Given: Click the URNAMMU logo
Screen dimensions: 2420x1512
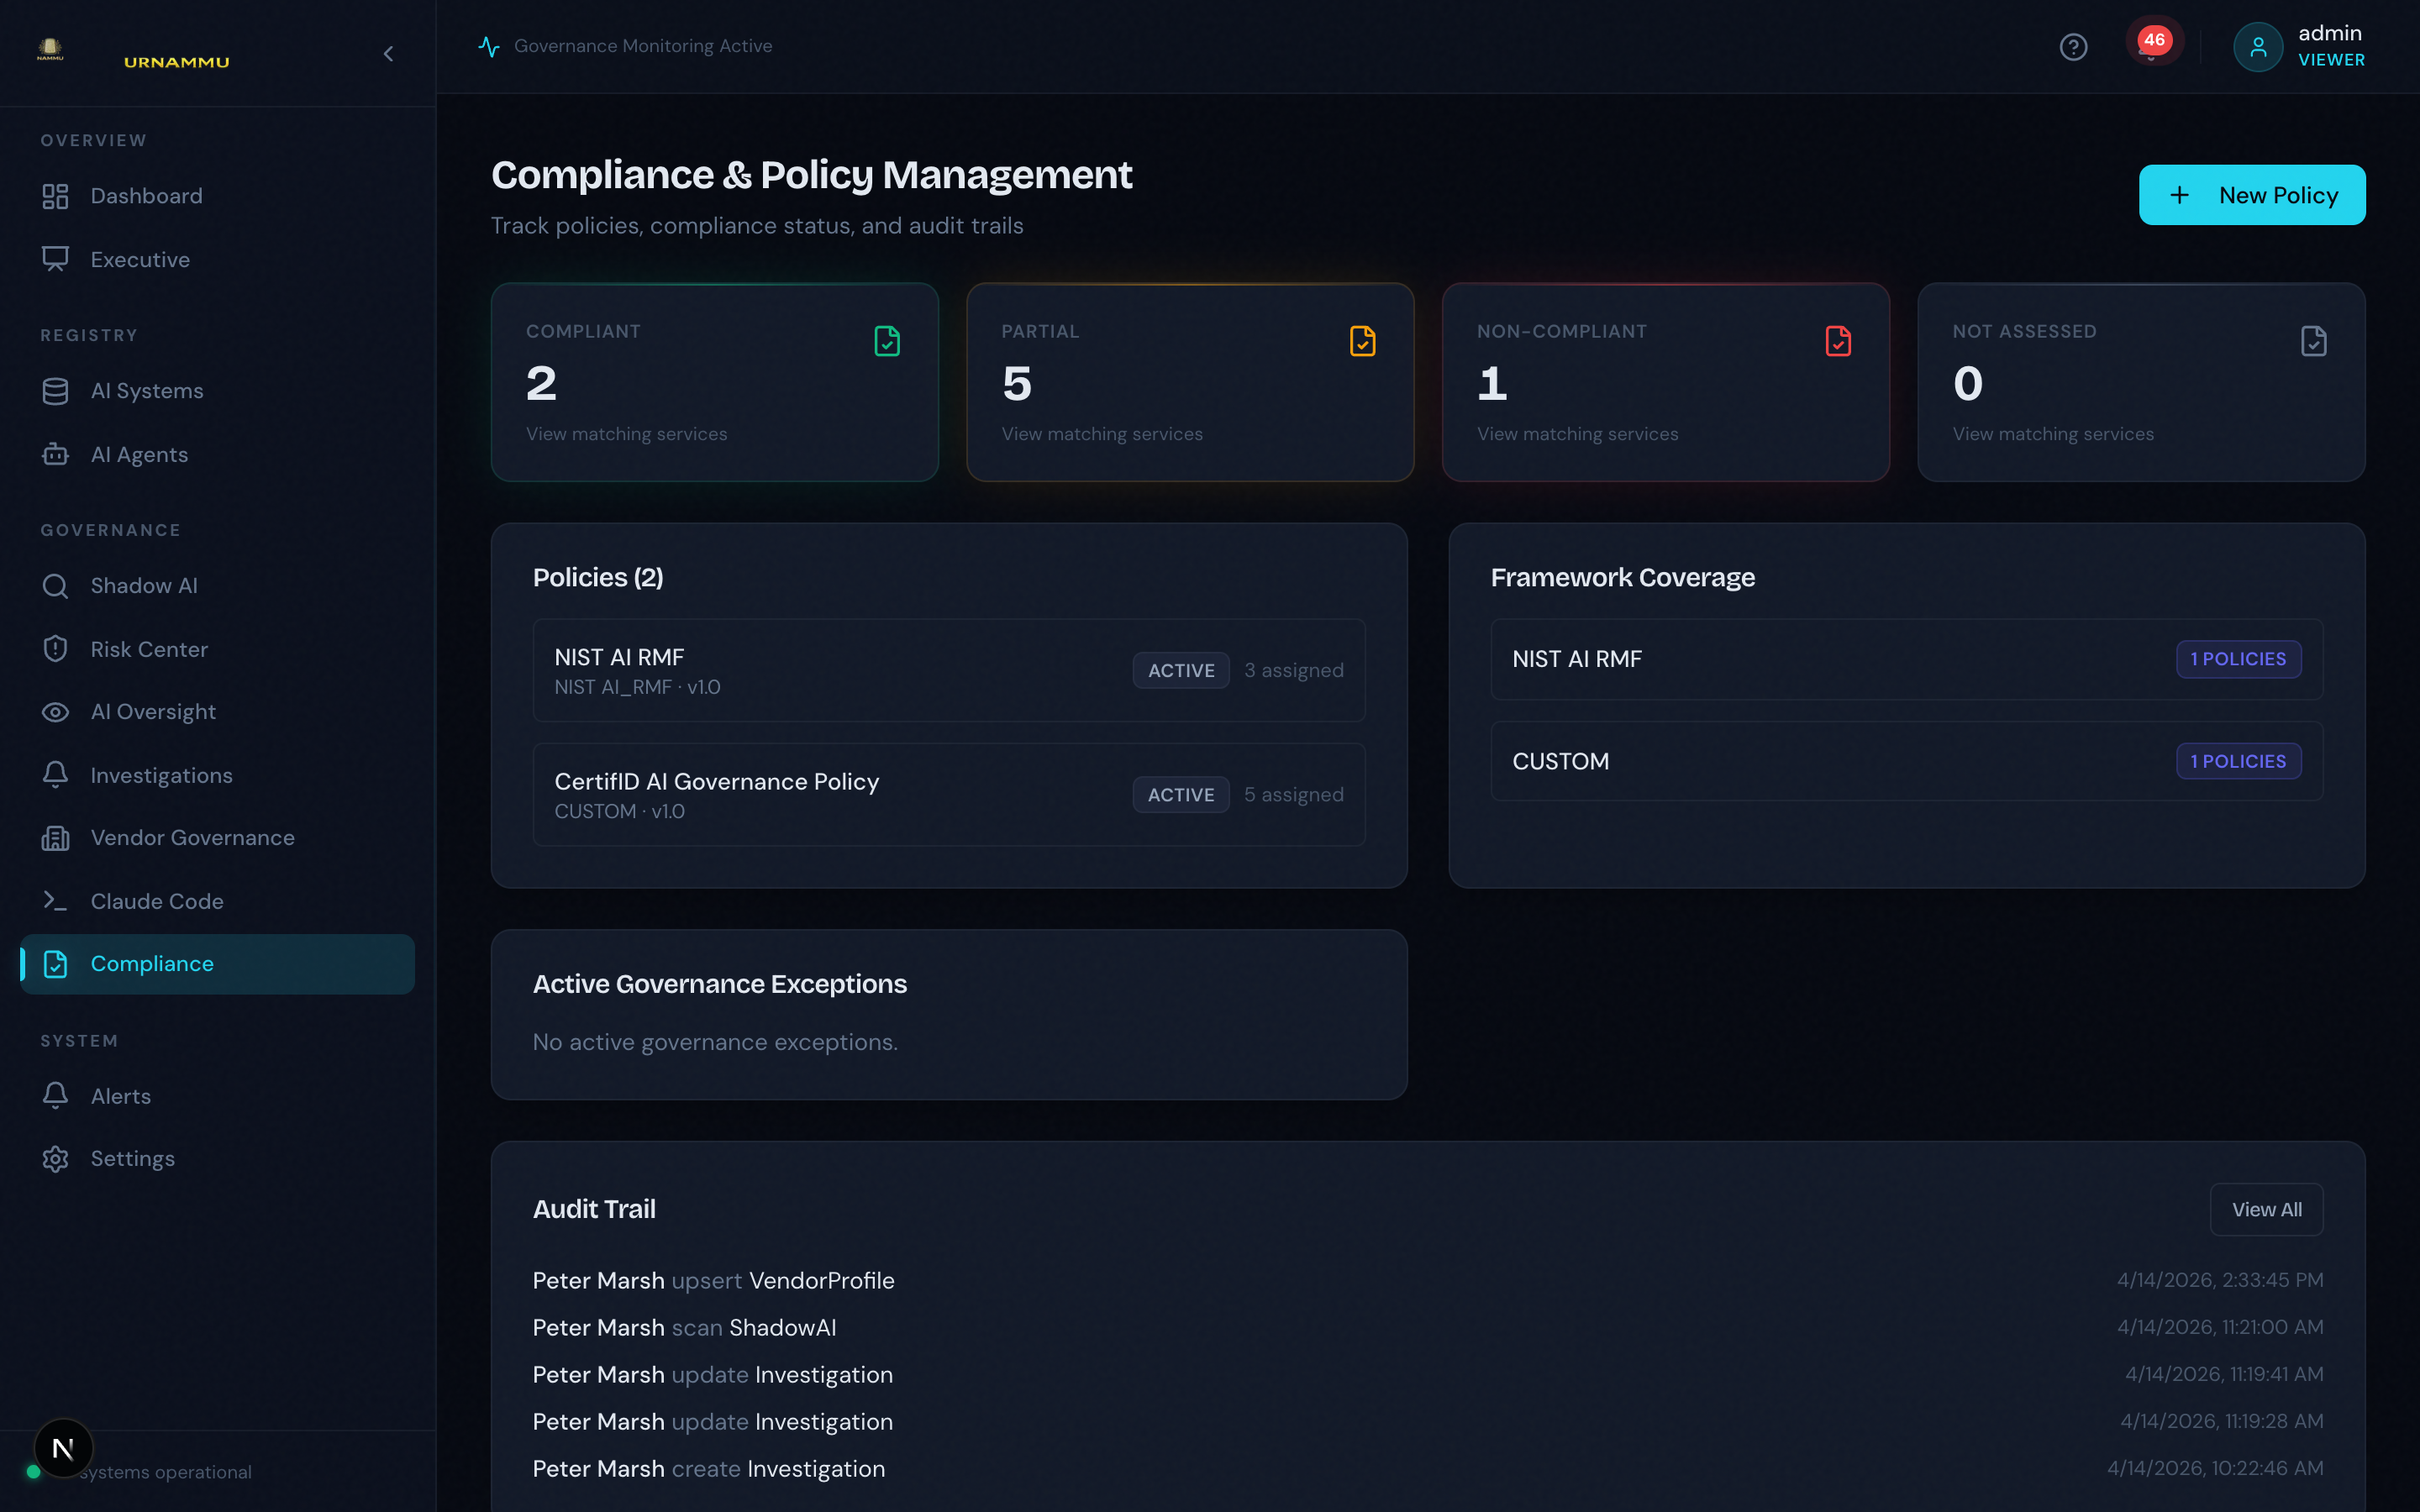Looking at the screenshot, I should pyautogui.click(x=175, y=60).
